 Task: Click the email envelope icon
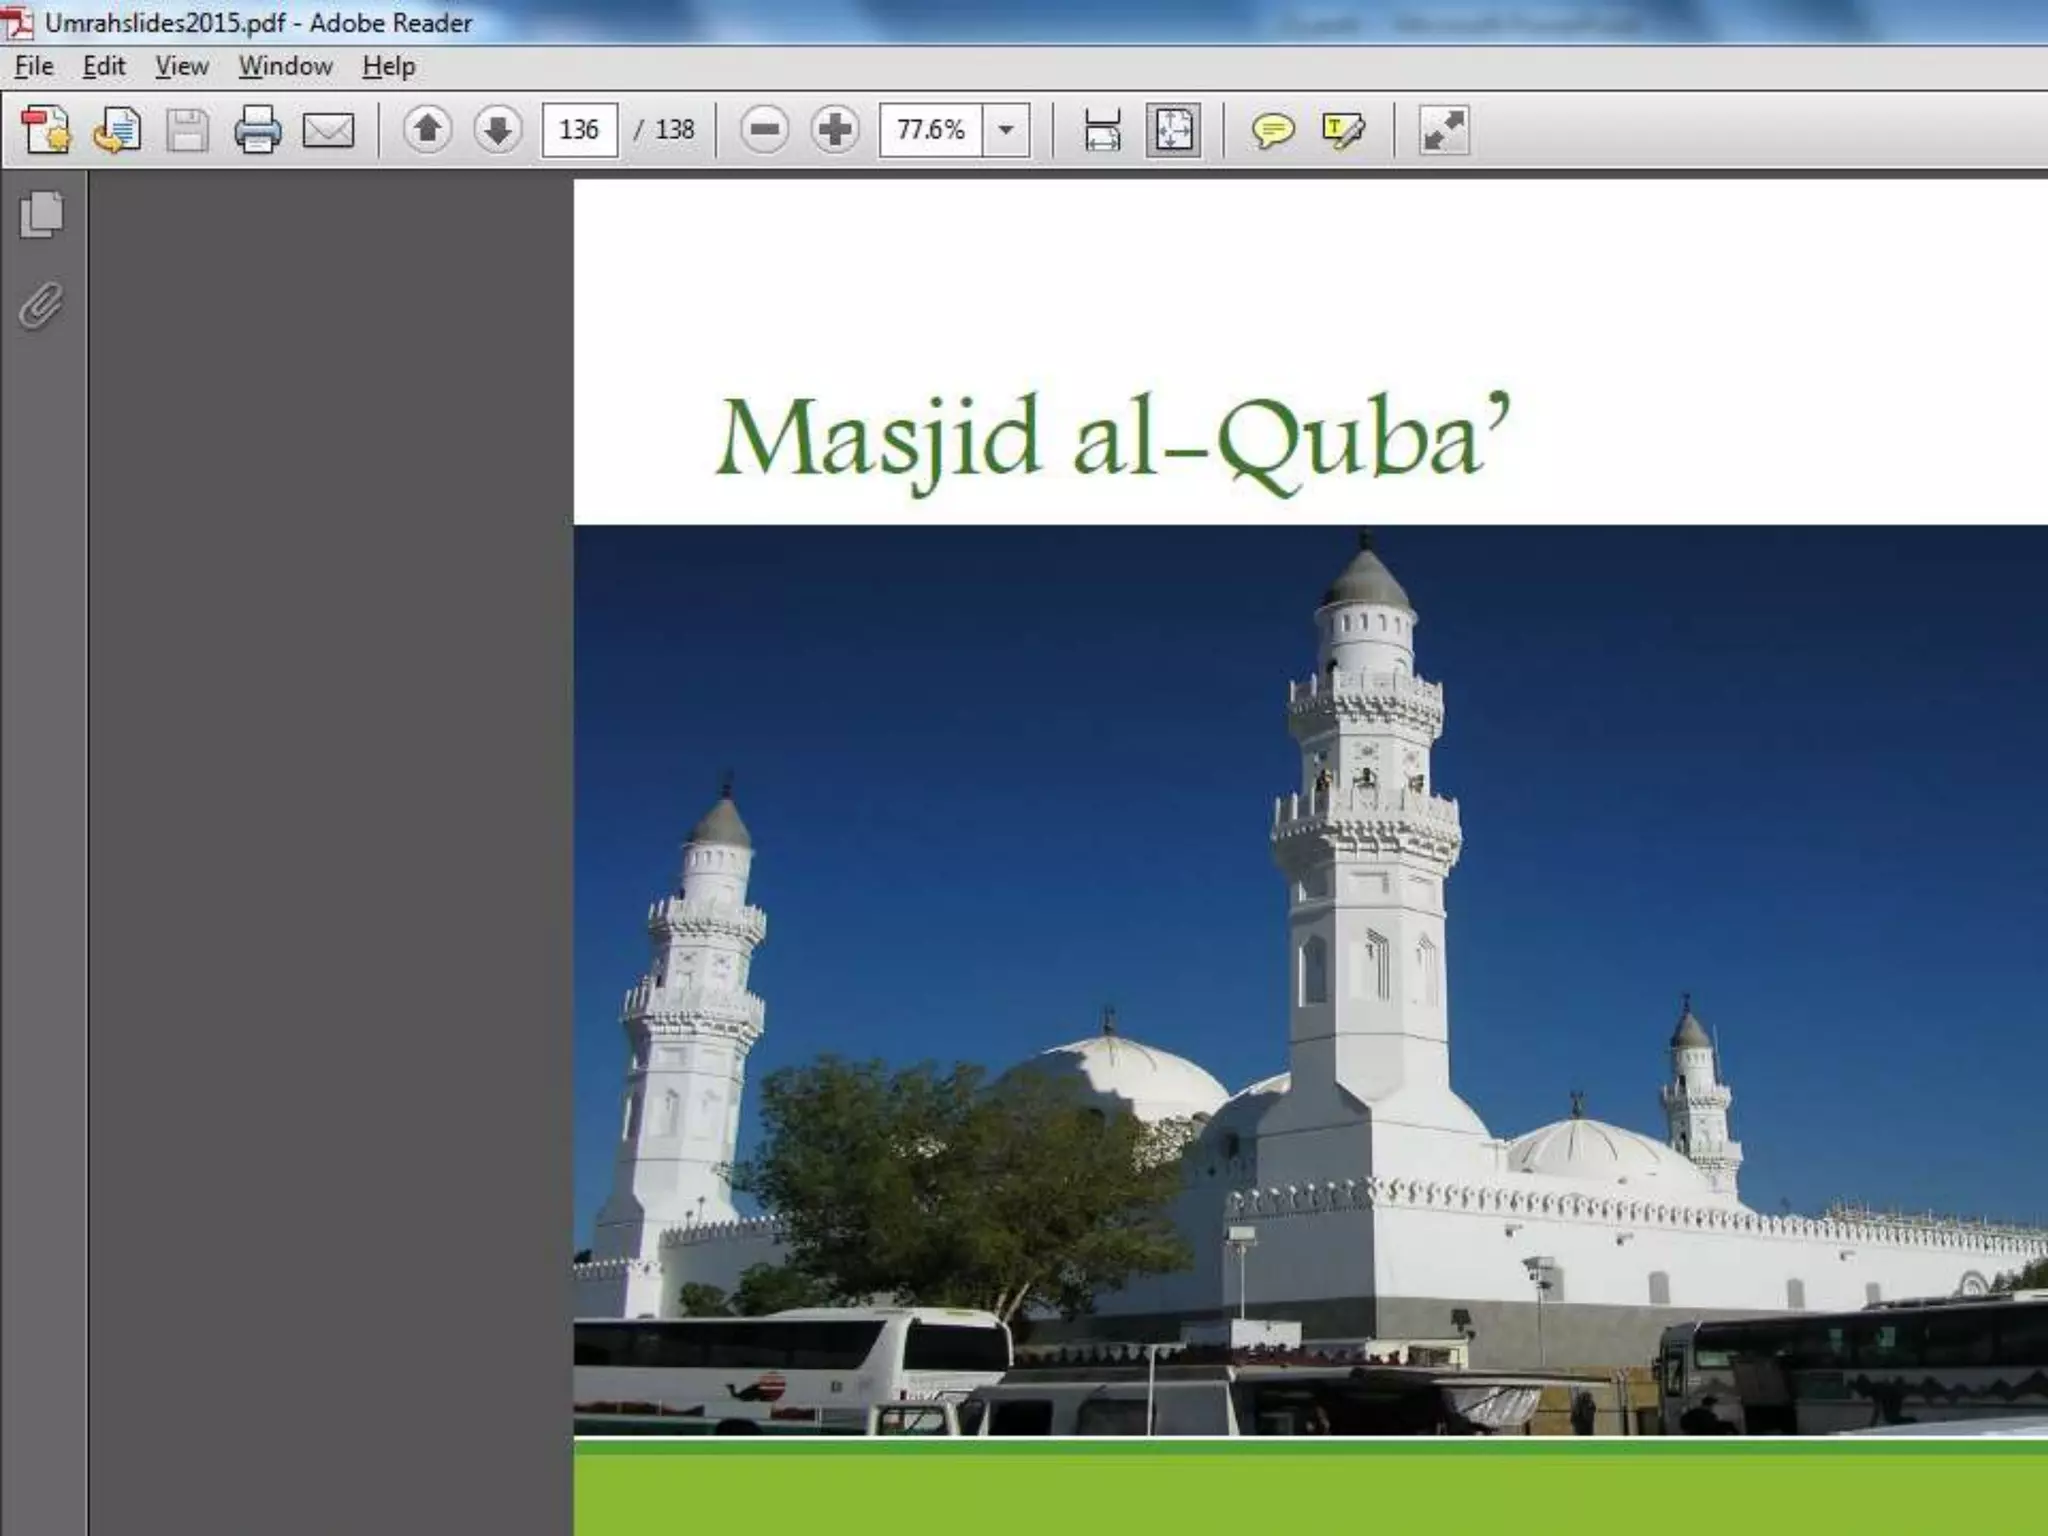(328, 130)
